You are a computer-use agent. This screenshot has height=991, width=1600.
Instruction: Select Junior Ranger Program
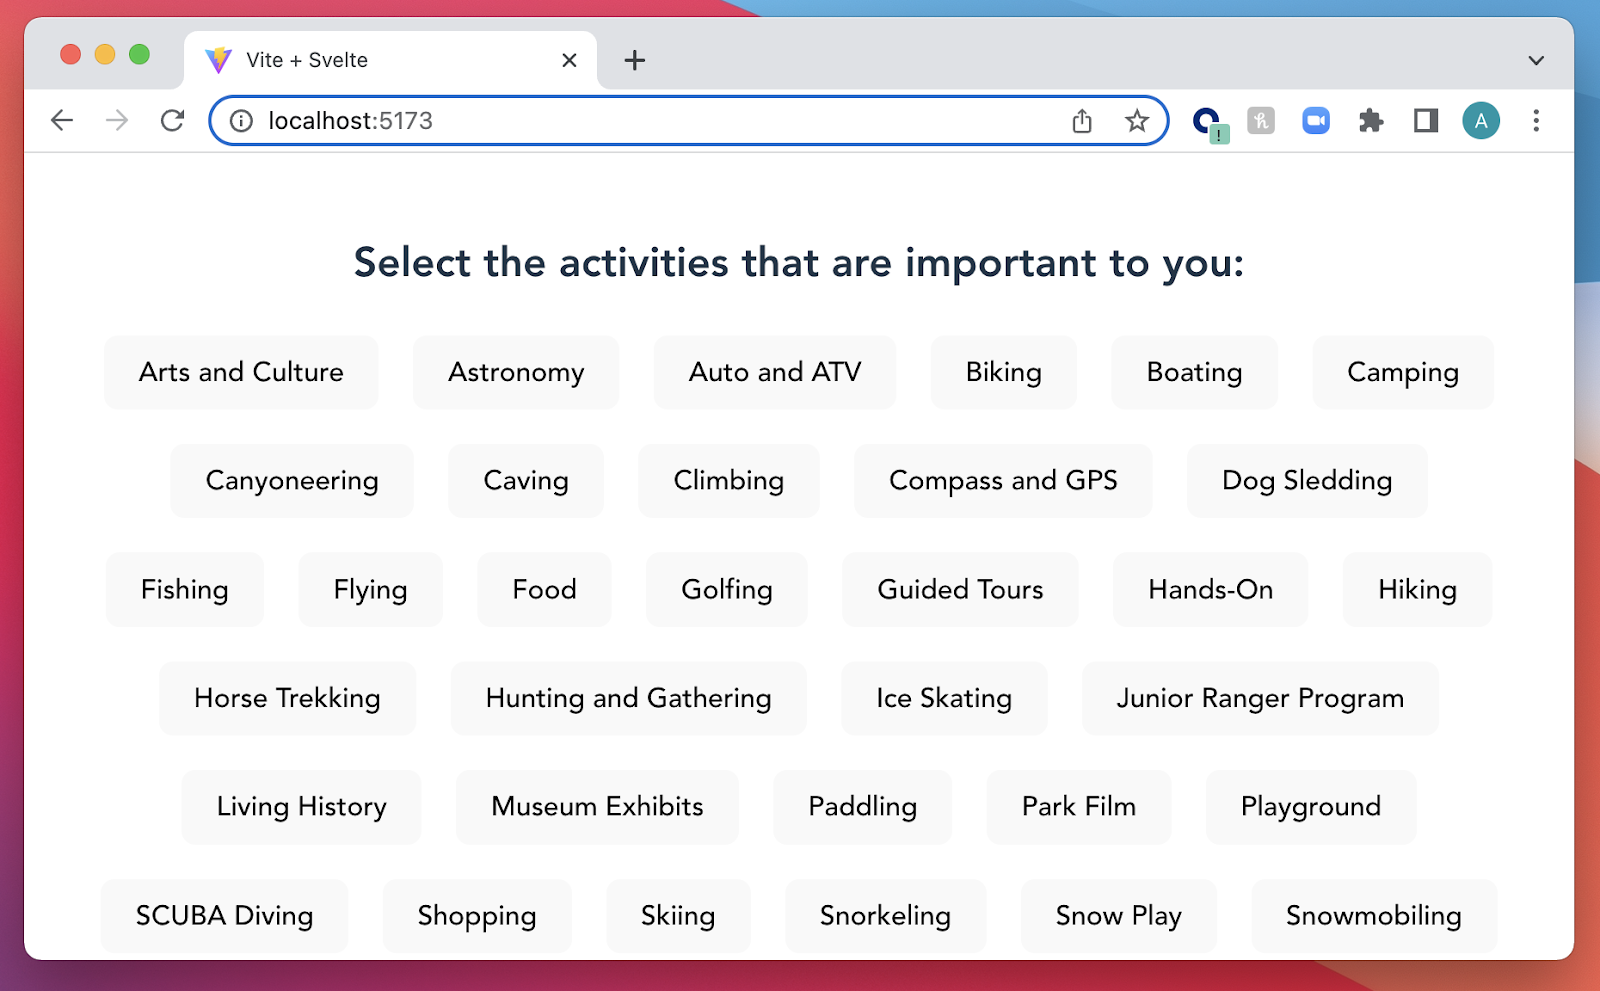coord(1260,698)
